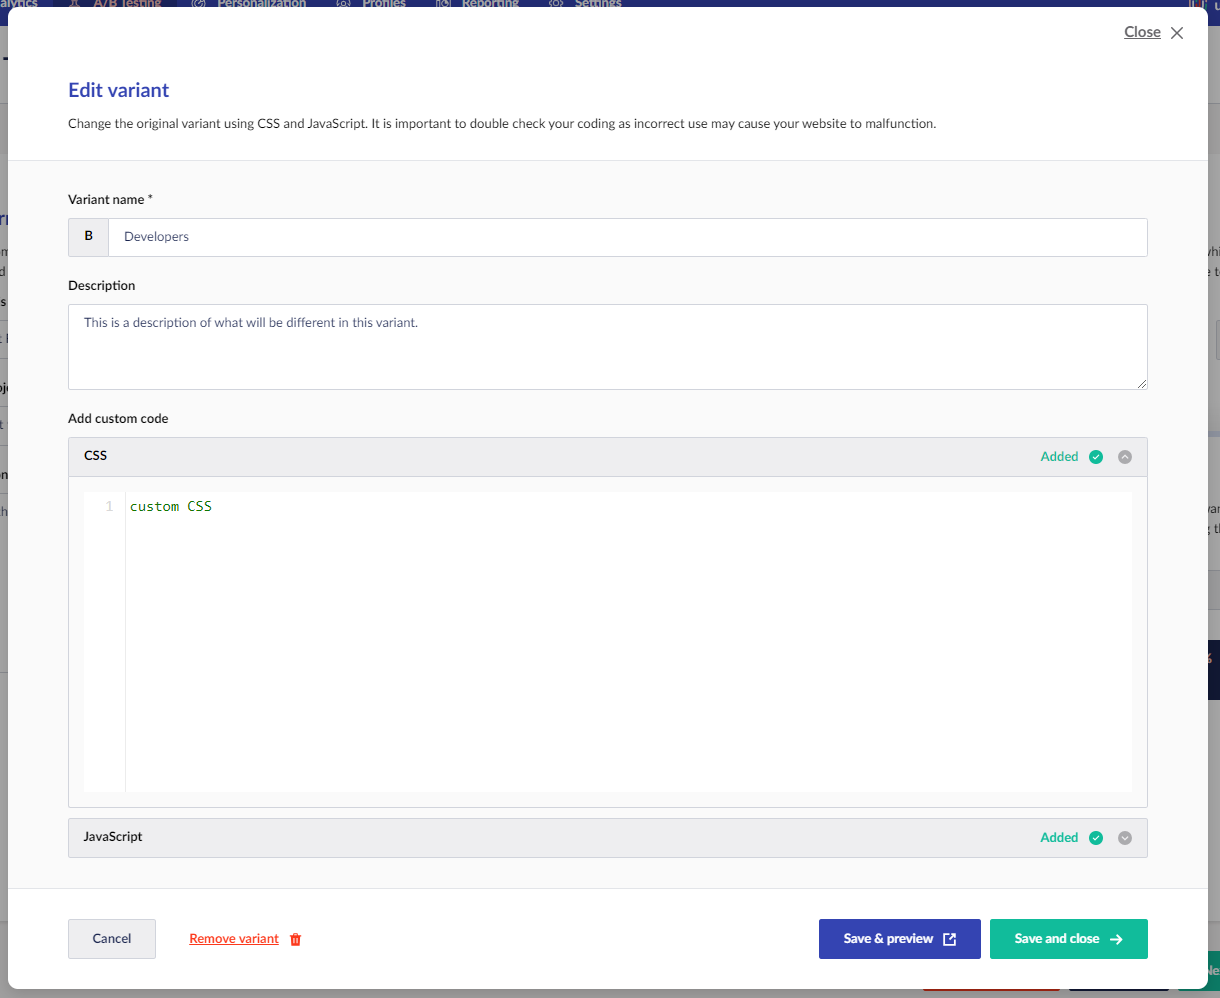Click the X icon beside Close
Image resolution: width=1220 pixels, height=998 pixels.
click(1177, 33)
